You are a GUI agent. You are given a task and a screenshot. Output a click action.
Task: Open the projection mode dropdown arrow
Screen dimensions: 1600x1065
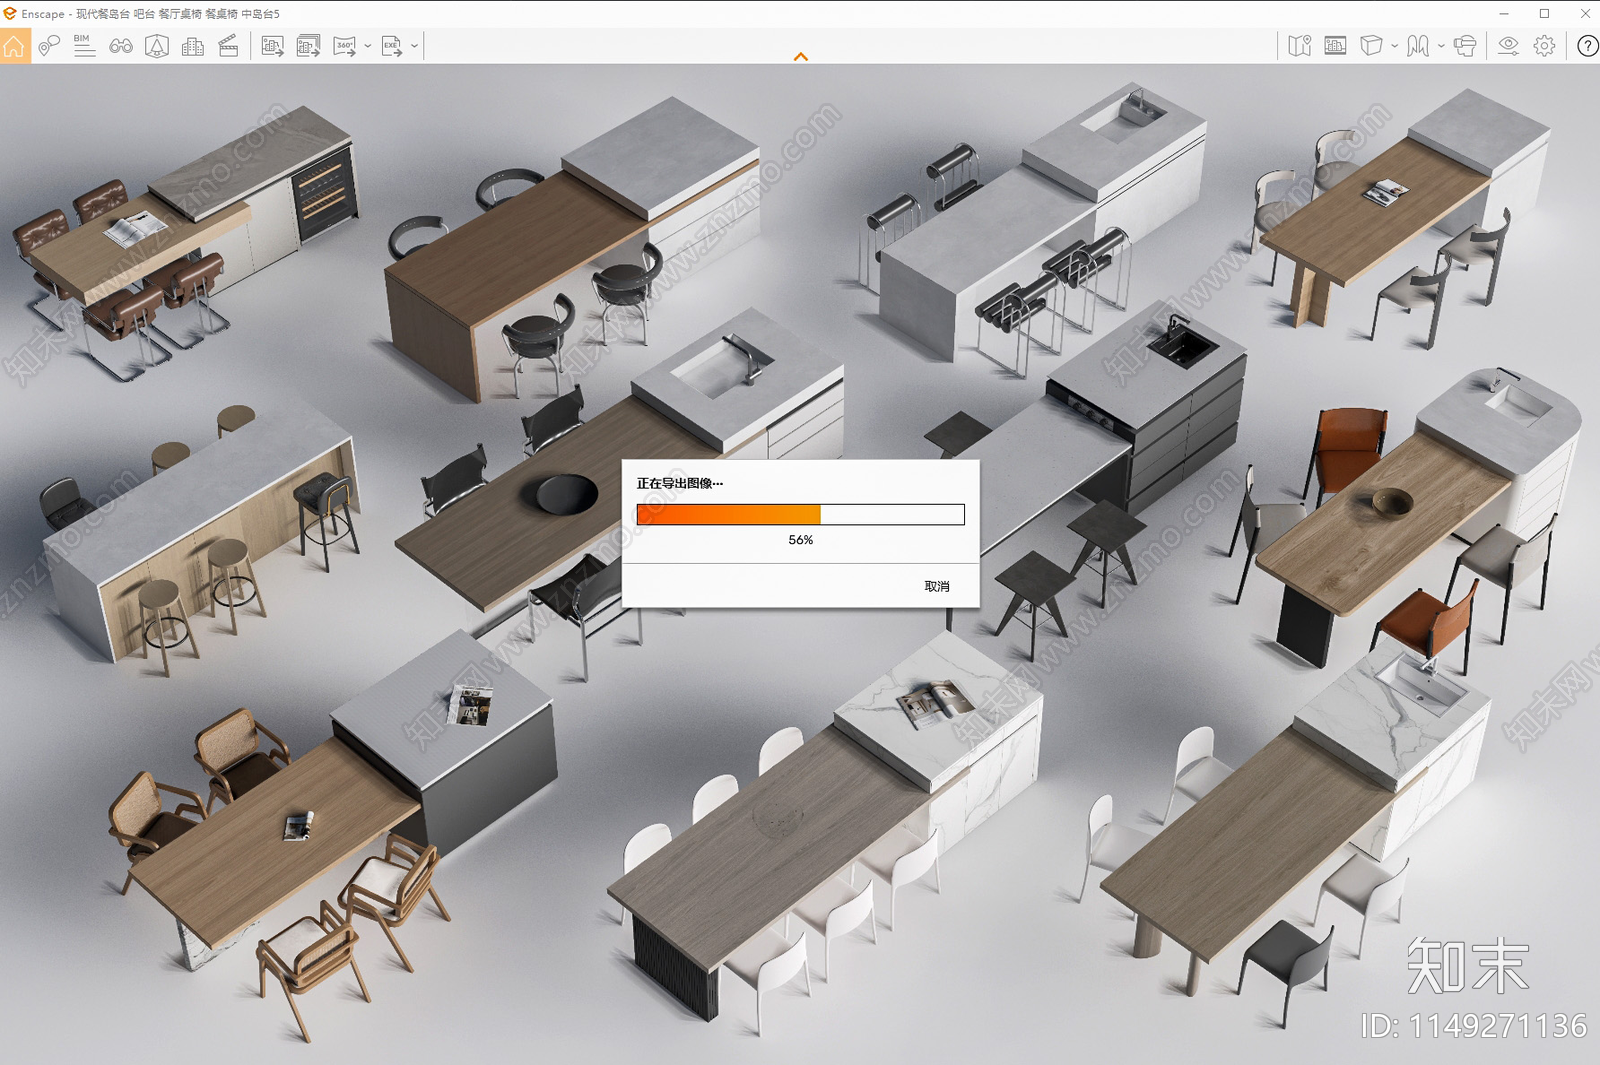(x=1395, y=46)
